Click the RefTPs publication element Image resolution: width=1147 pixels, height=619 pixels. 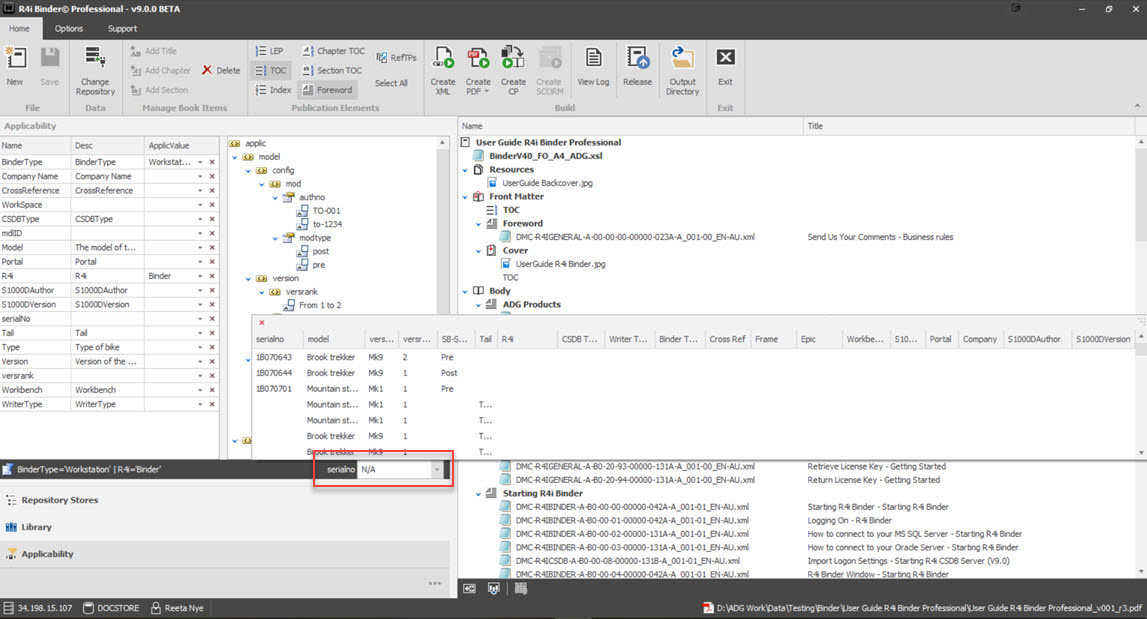point(396,57)
